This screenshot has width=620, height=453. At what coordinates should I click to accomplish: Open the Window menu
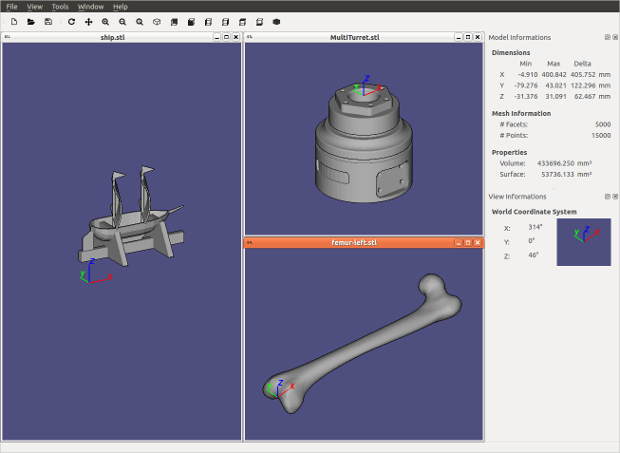click(x=91, y=6)
